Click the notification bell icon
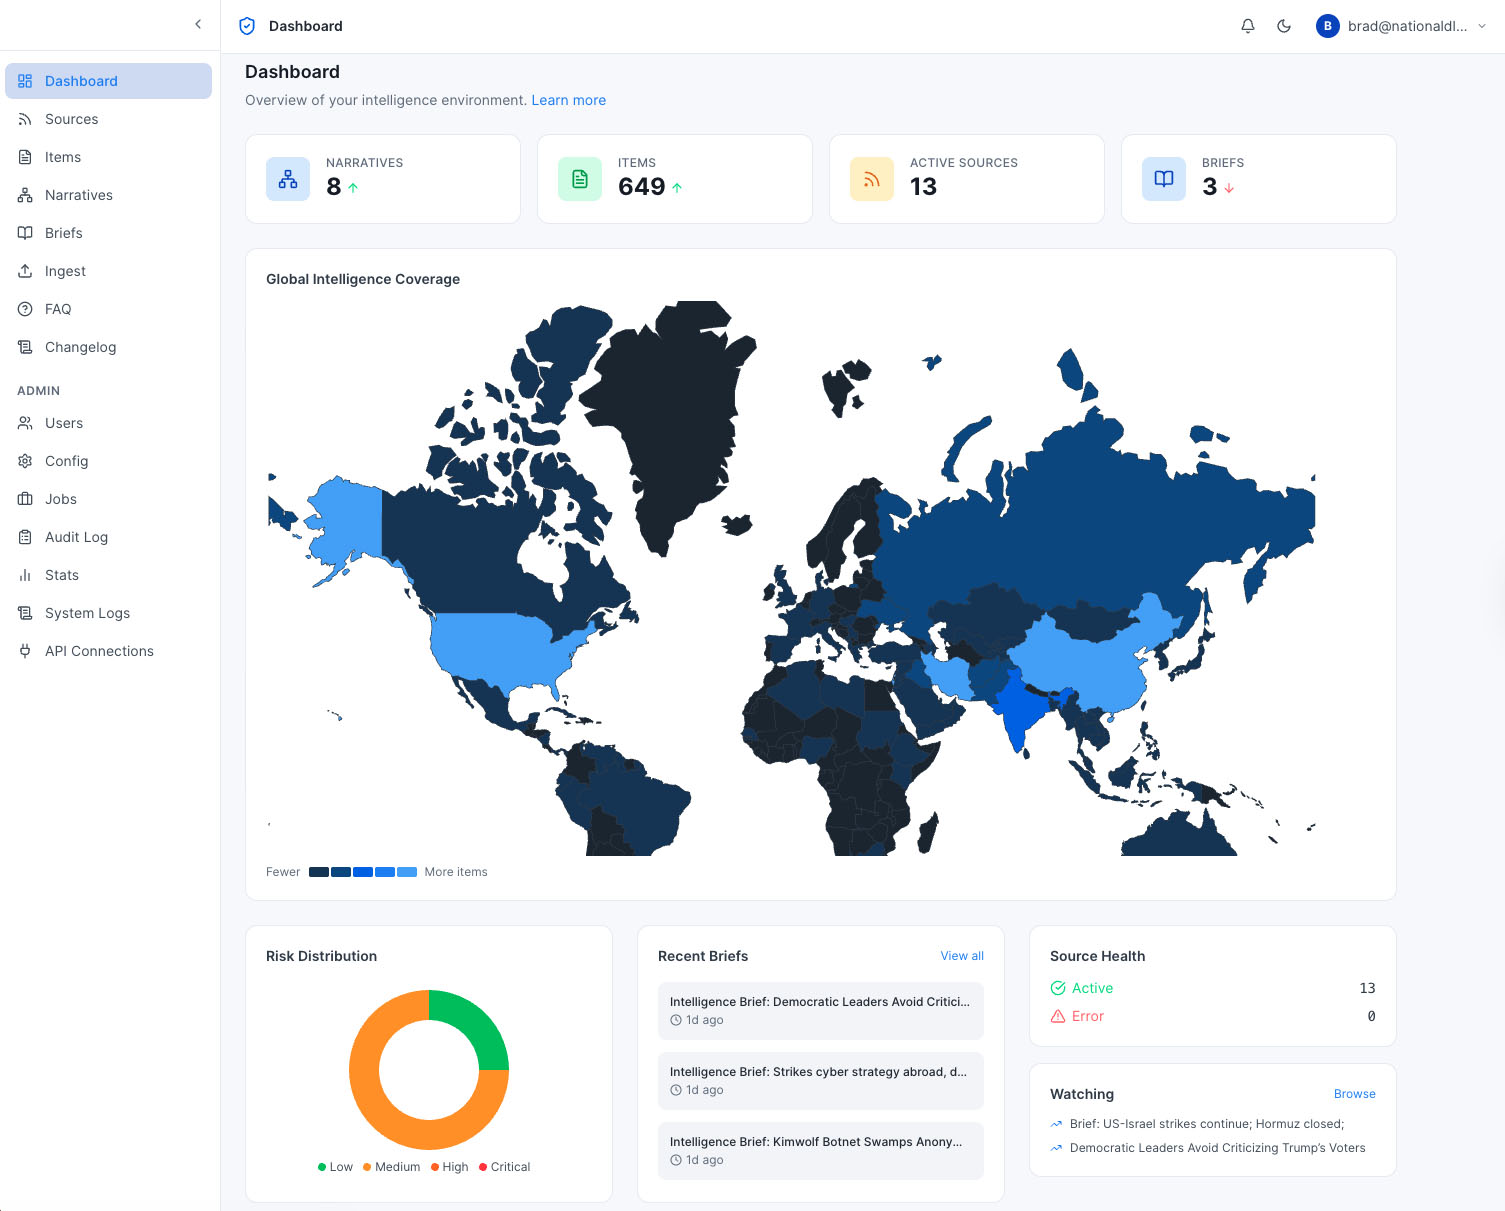The height and width of the screenshot is (1211, 1505). point(1247,25)
